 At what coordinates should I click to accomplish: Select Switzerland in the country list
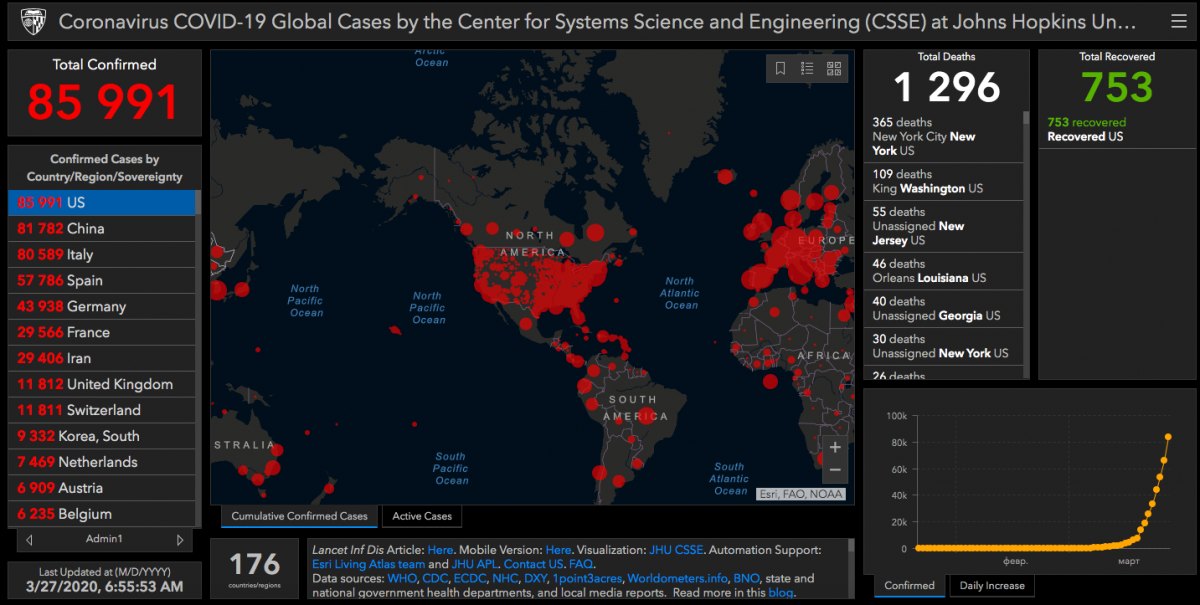[x=101, y=410]
